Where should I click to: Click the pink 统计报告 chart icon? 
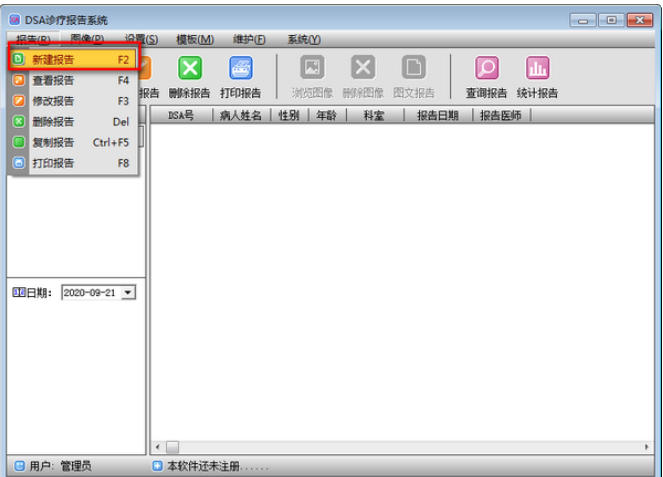pyautogui.click(x=537, y=68)
